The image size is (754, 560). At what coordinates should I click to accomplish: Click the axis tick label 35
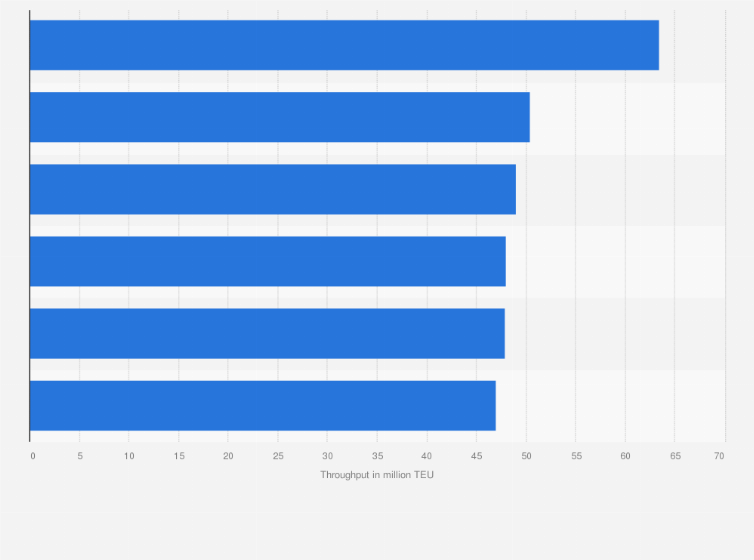(x=377, y=456)
